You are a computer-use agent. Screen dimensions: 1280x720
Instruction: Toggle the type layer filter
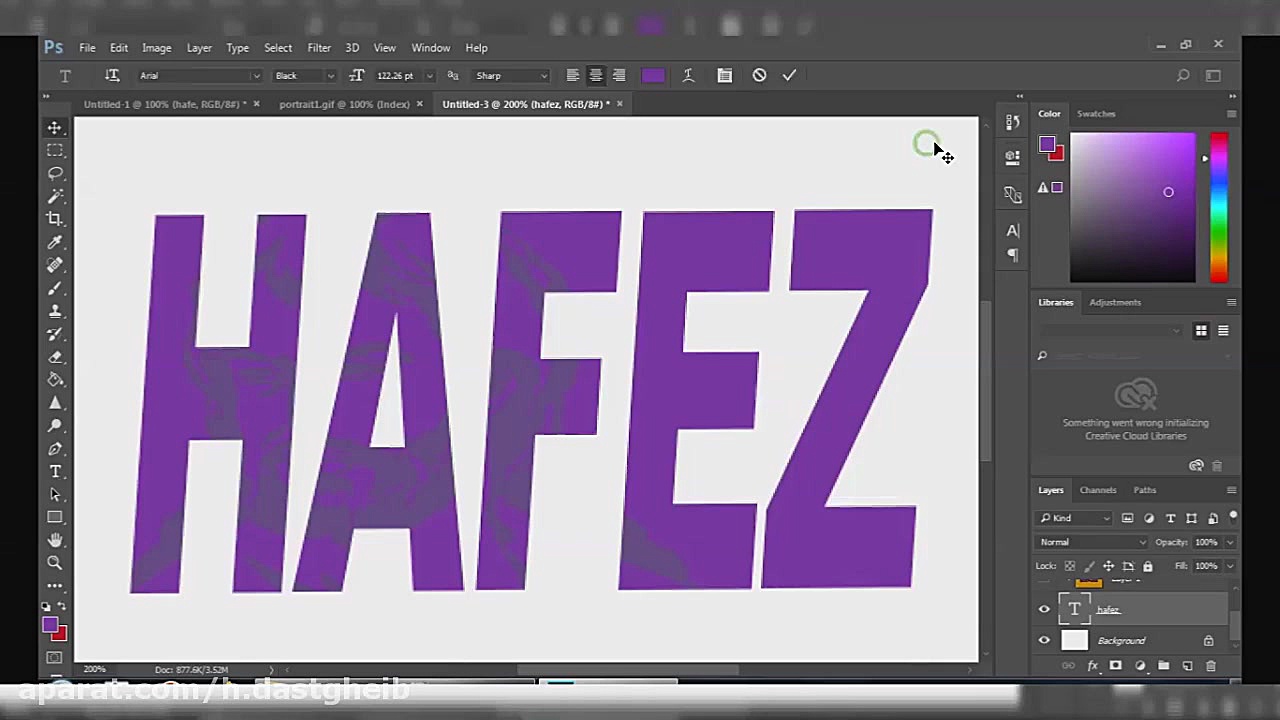coord(1170,518)
